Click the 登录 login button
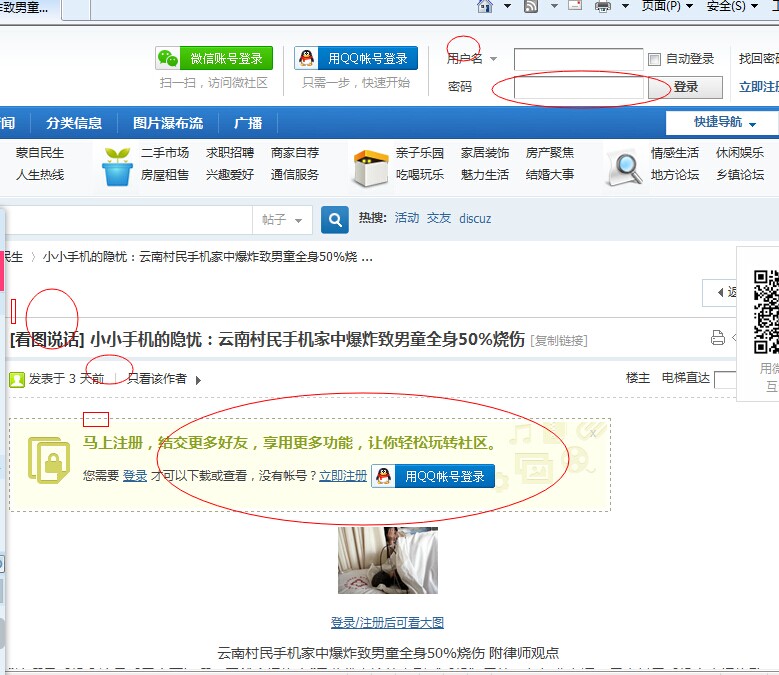The width and height of the screenshot is (779, 675). 686,87
